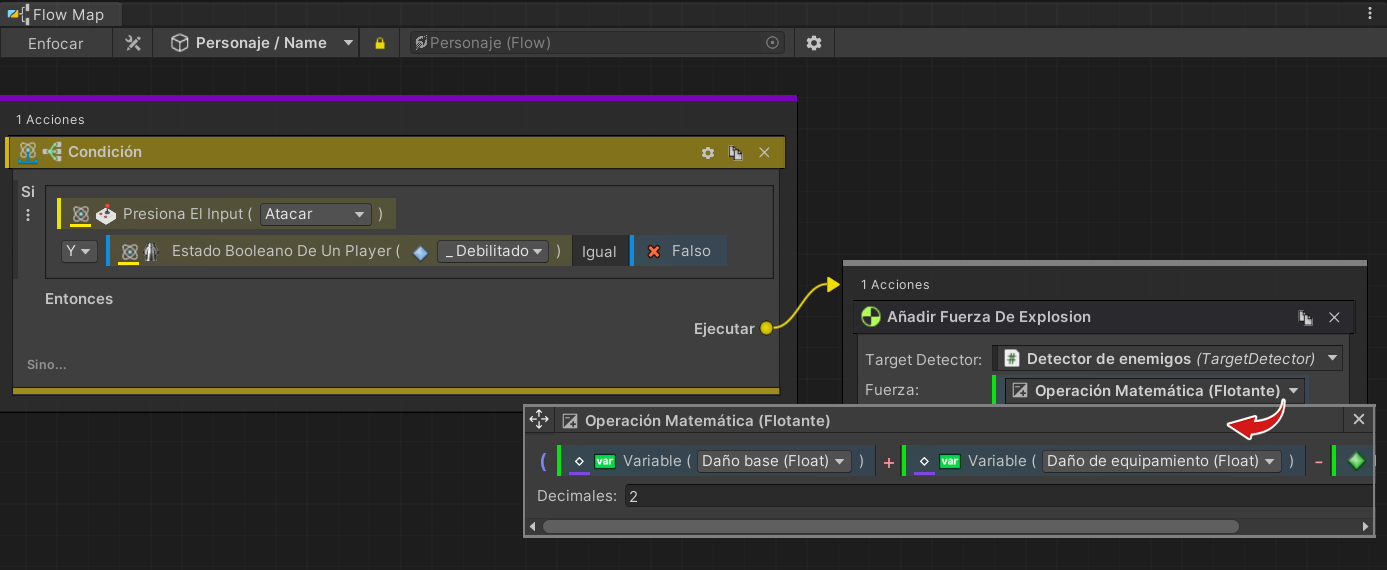Viewport: 1387px width, 570px height.
Task: Click the Enfocar button
Action: tap(56, 43)
